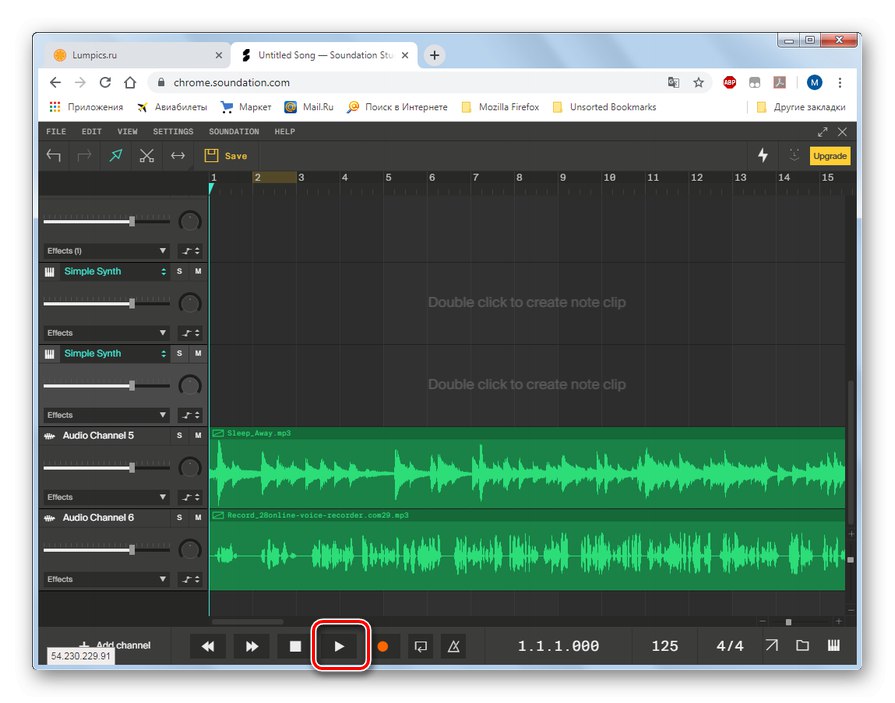Open the virtual piano keyboard icon
Viewport: 895px width, 703px height.
coord(833,646)
